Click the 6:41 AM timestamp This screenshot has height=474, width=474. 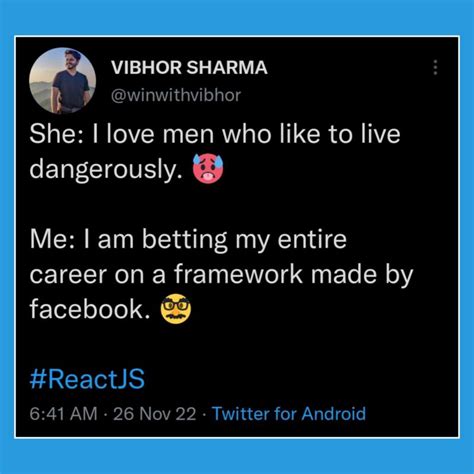(63, 414)
